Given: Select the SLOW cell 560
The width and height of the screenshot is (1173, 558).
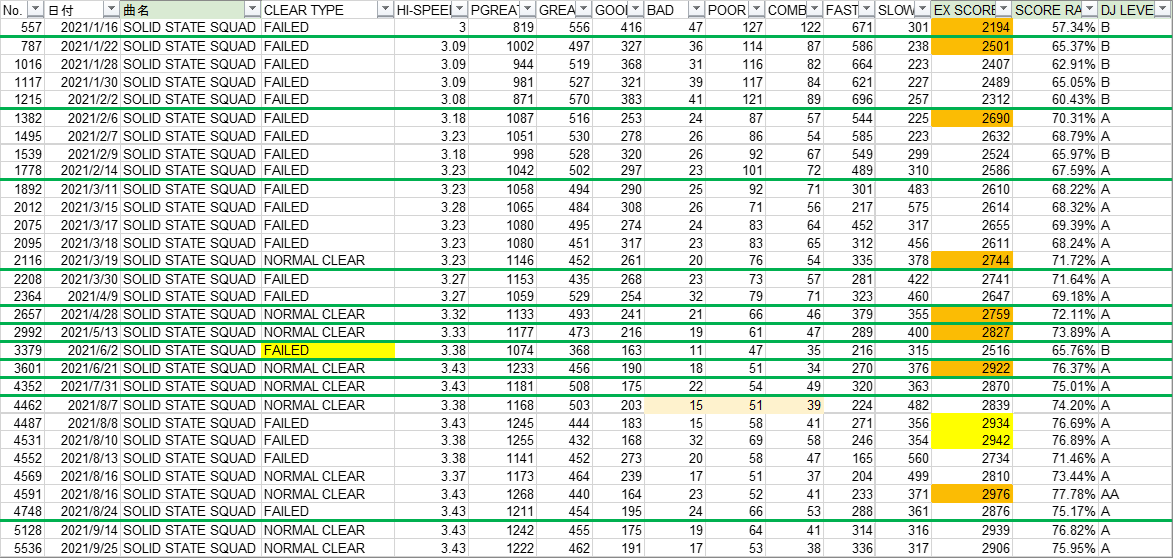Looking at the screenshot, I should (x=904, y=459).
